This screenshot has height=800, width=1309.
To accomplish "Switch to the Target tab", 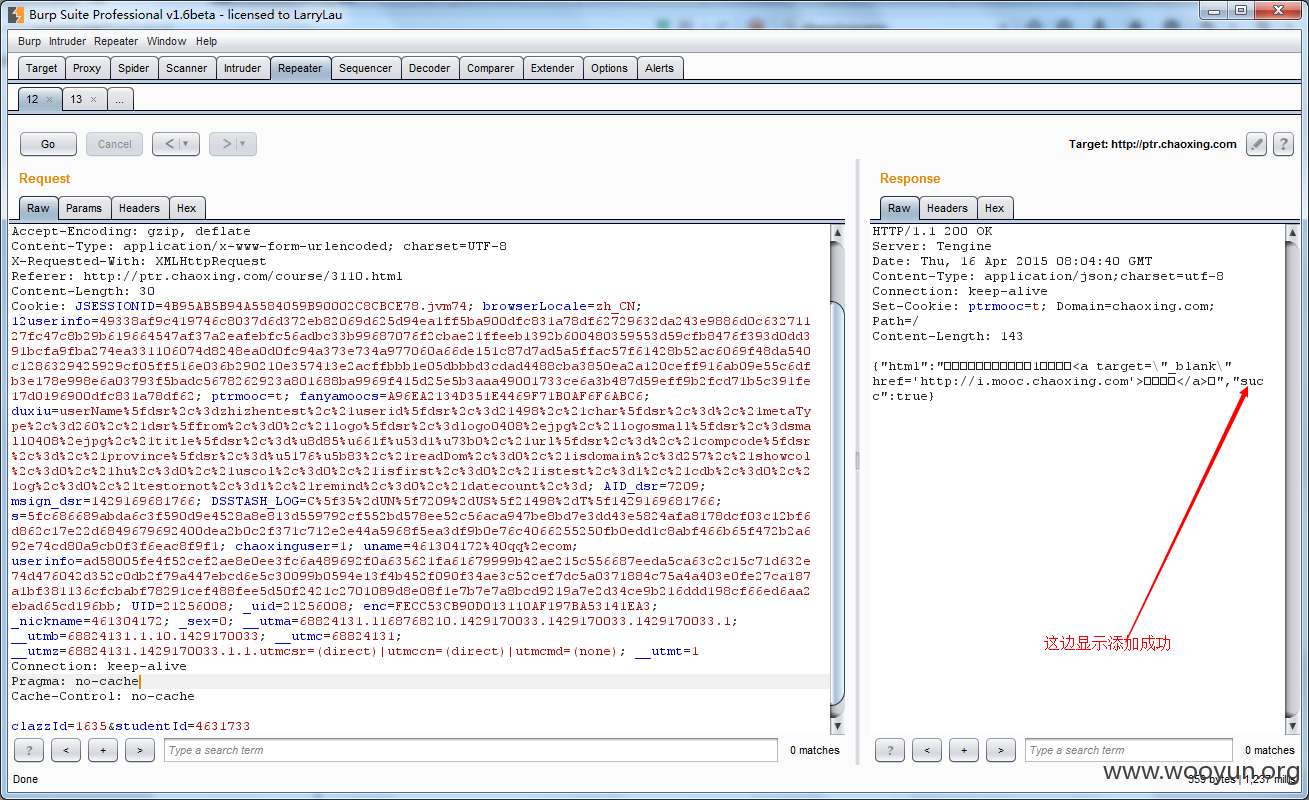I will tap(42, 68).
